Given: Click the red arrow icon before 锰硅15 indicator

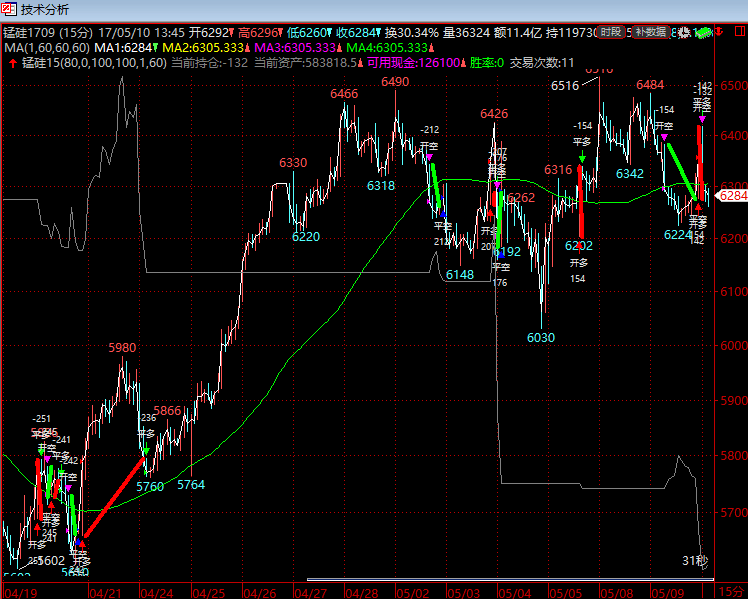Looking at the screenshot, I should pos(13,63).
